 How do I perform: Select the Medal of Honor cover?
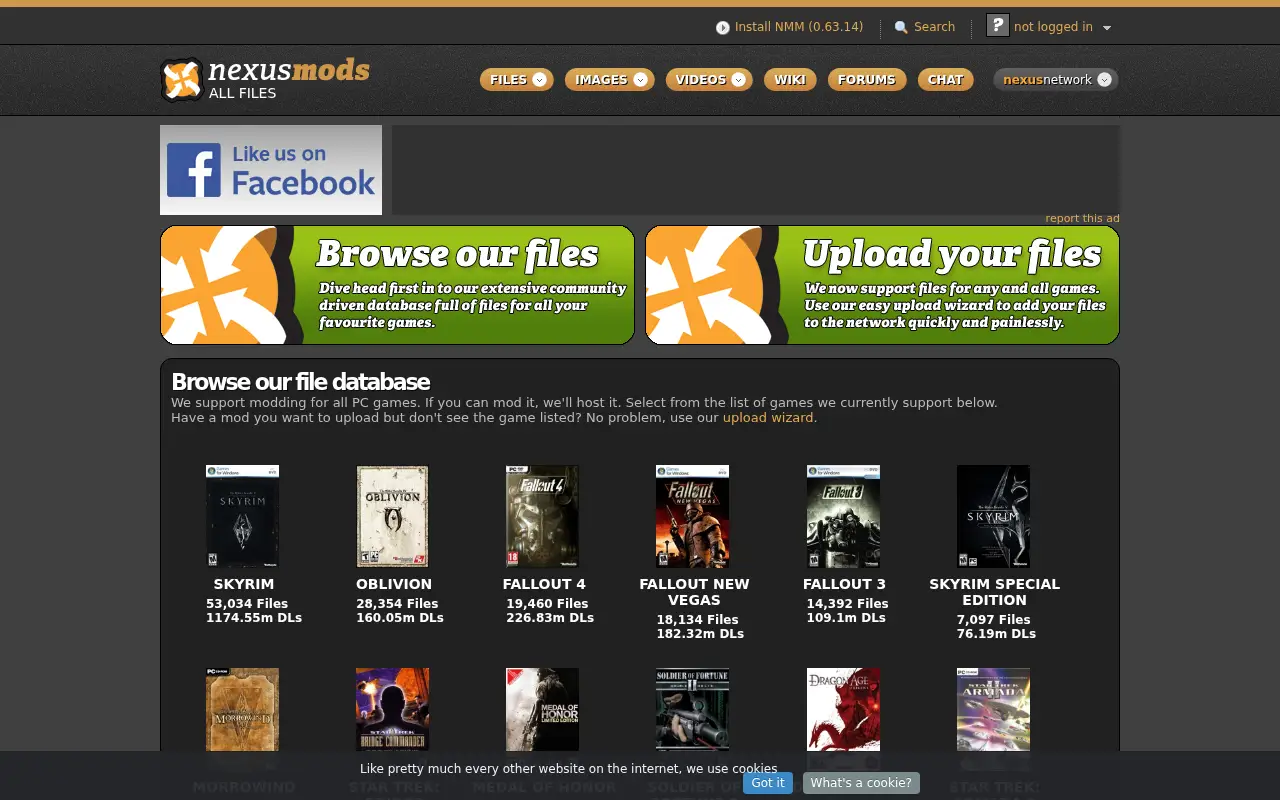[x=542, y=710]
